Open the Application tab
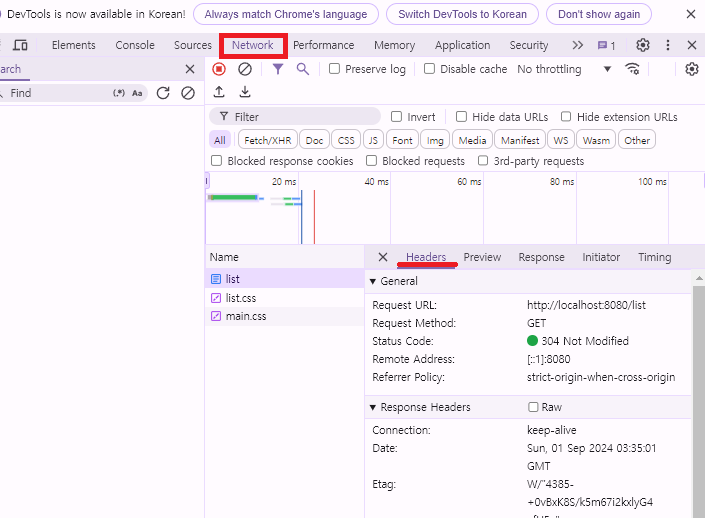Screen dimensions: 705x518 click(x=463, y=45)
